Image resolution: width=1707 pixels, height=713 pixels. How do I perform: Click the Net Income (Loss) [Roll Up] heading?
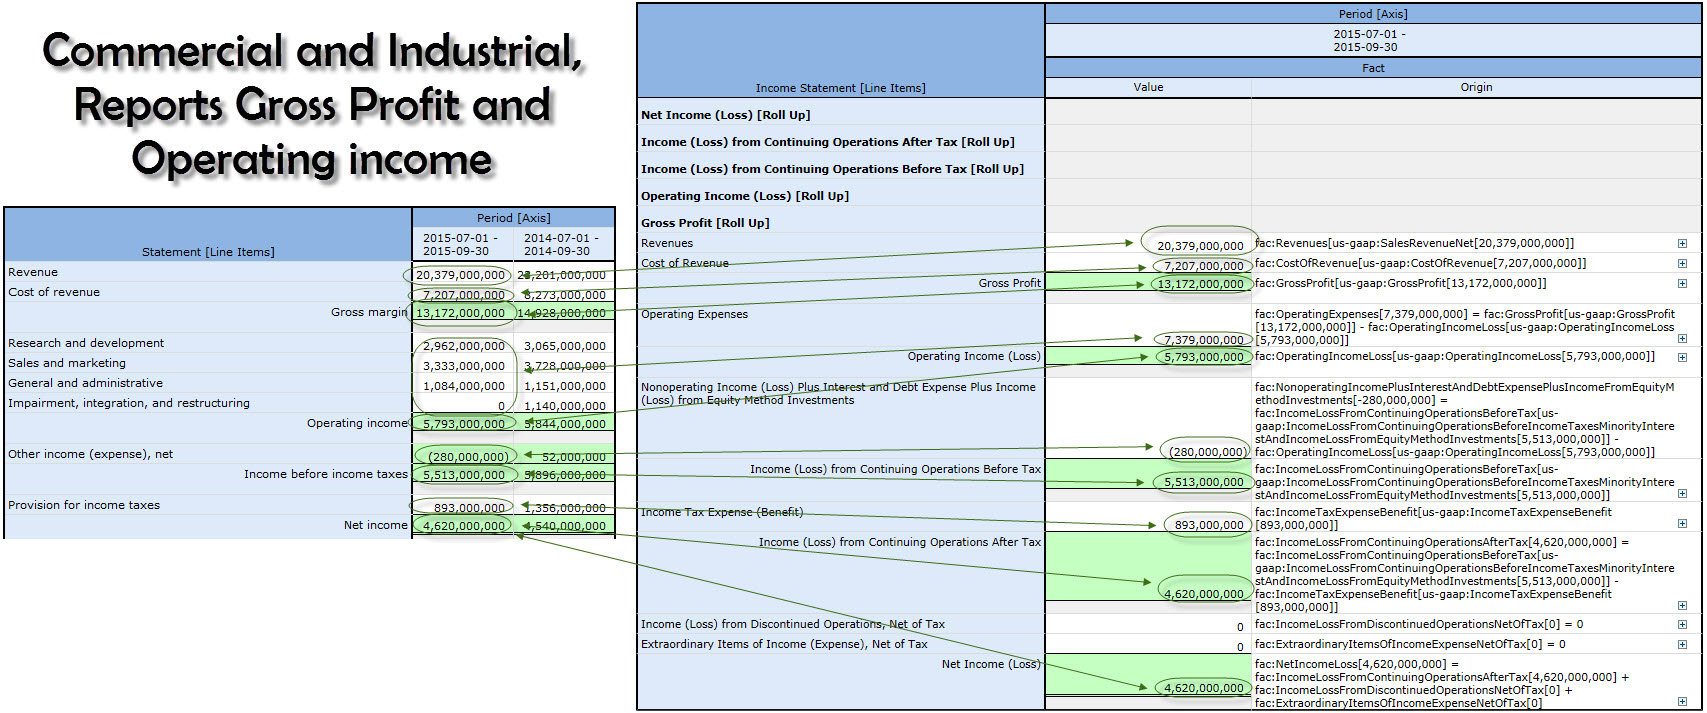[x=725, y=115]
